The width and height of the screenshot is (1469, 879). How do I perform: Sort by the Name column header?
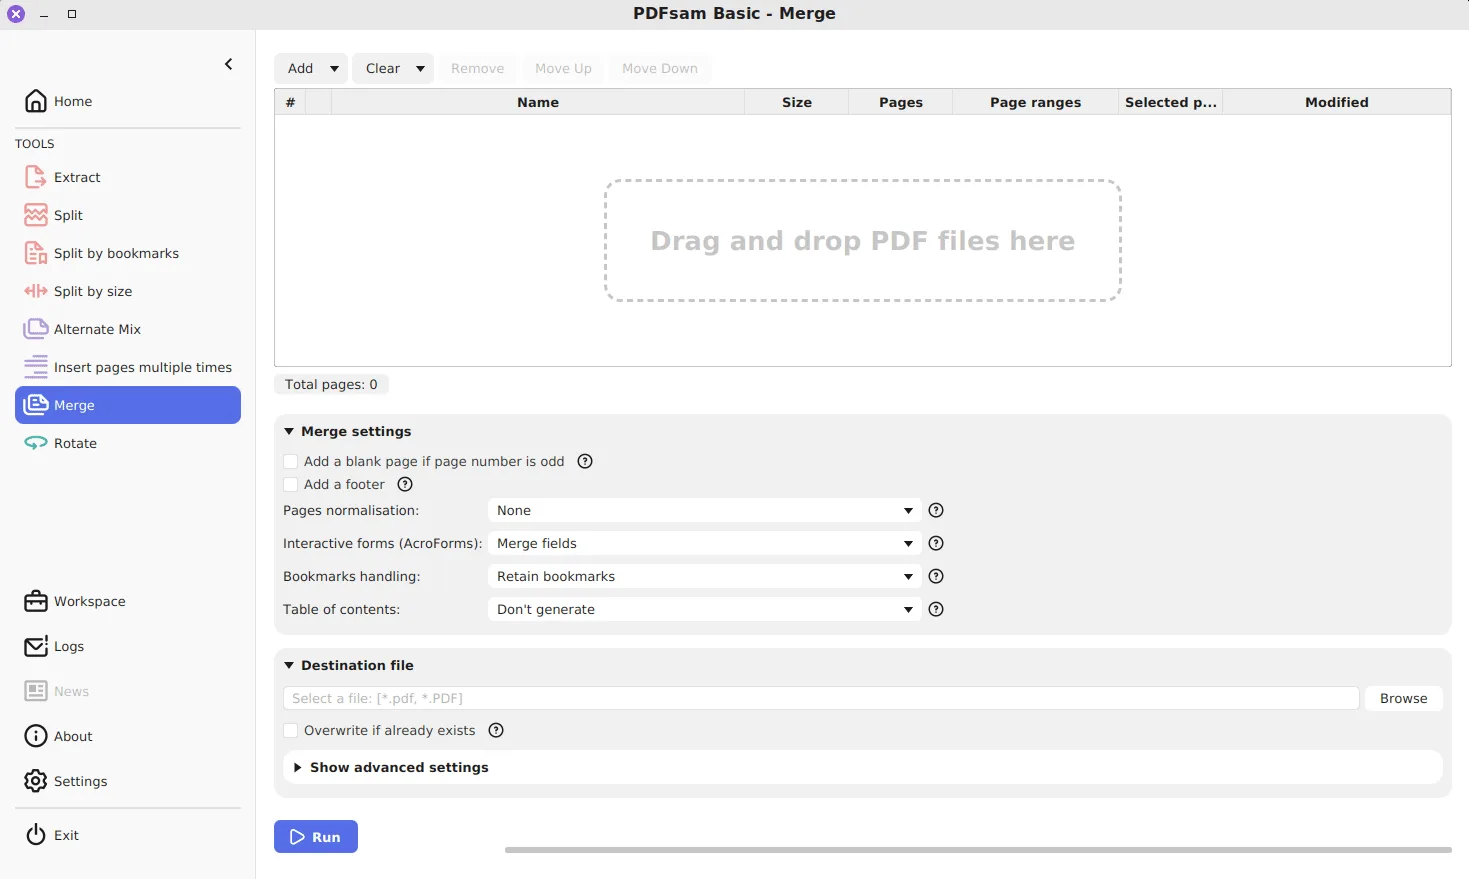(538, 102)
